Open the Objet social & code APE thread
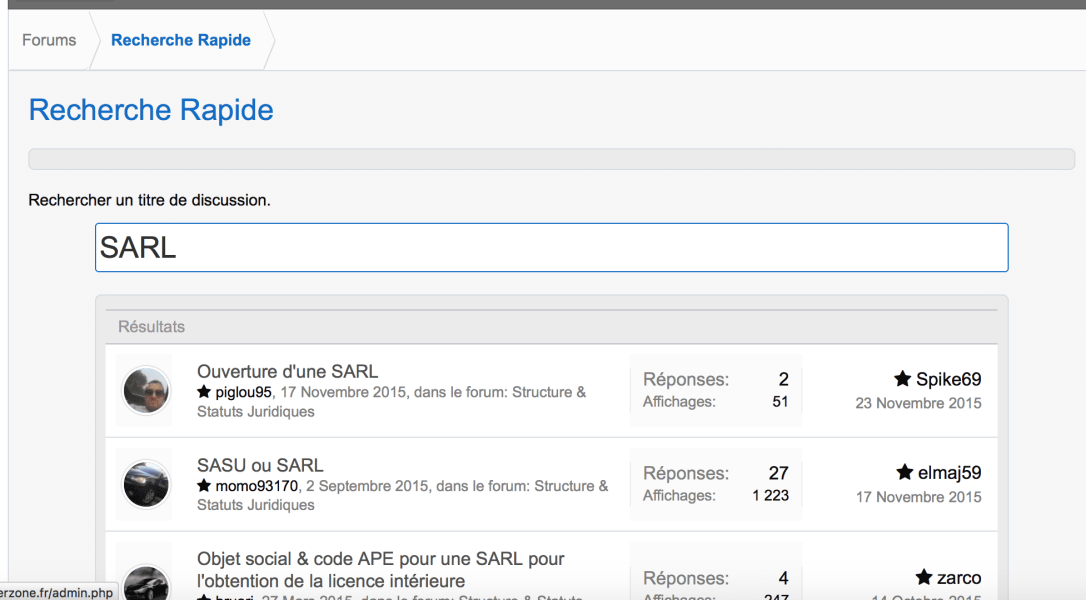Viewport: 1086px width, 600px height. tap(380, 570)
